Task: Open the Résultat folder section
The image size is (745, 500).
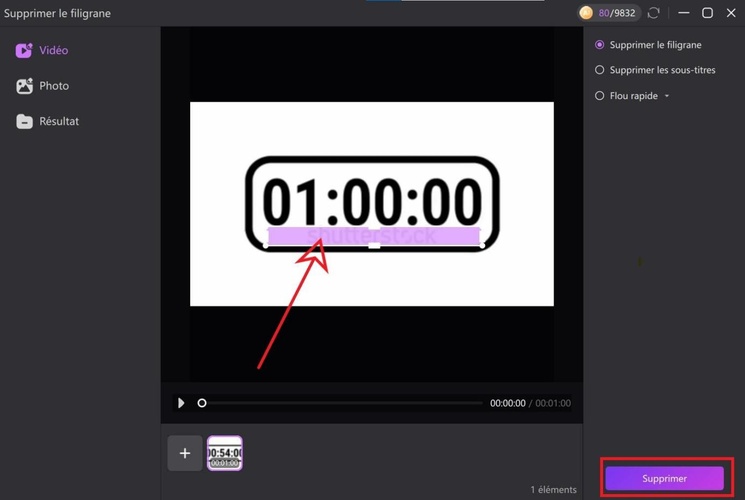Action: [47, 121]
